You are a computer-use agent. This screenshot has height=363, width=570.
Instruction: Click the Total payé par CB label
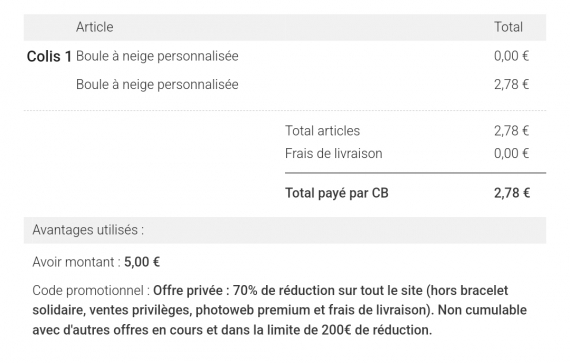click(x=337, y=193)
